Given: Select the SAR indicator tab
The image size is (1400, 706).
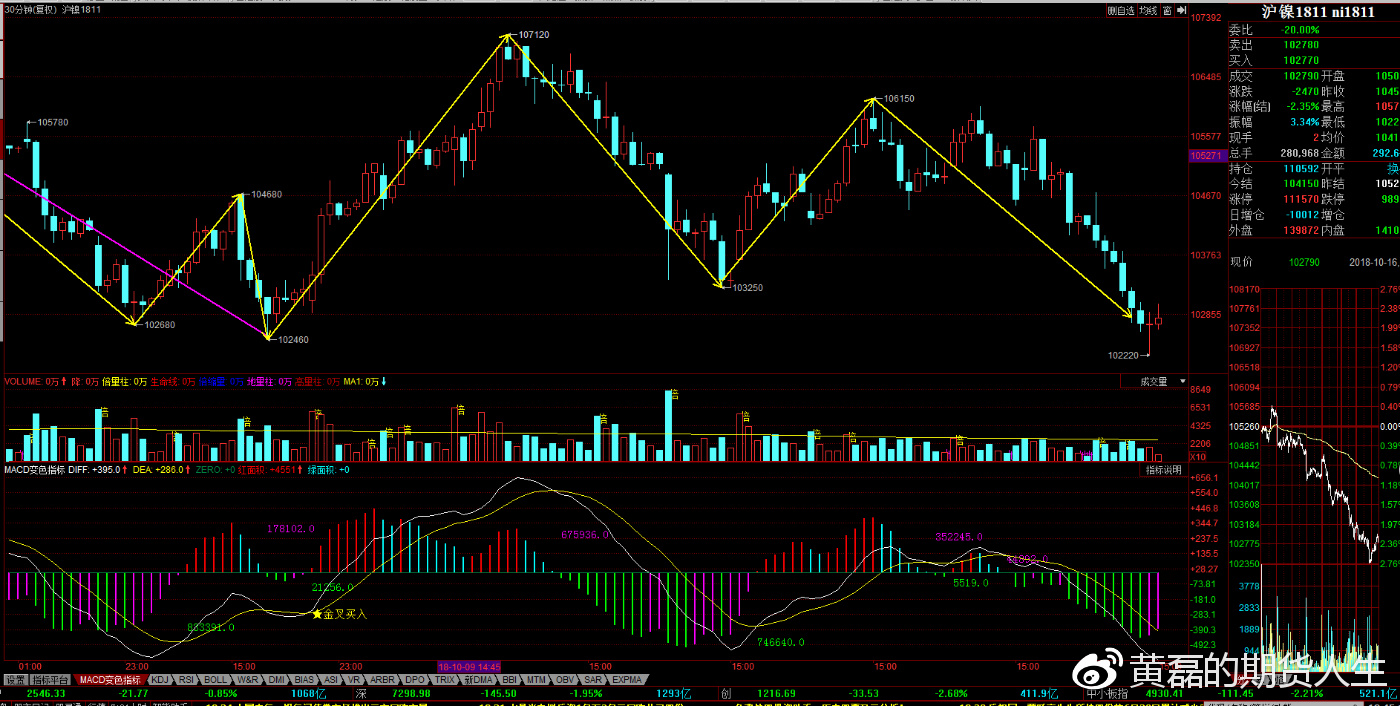Looking at the screenshot, I should [x=593, y=680].
